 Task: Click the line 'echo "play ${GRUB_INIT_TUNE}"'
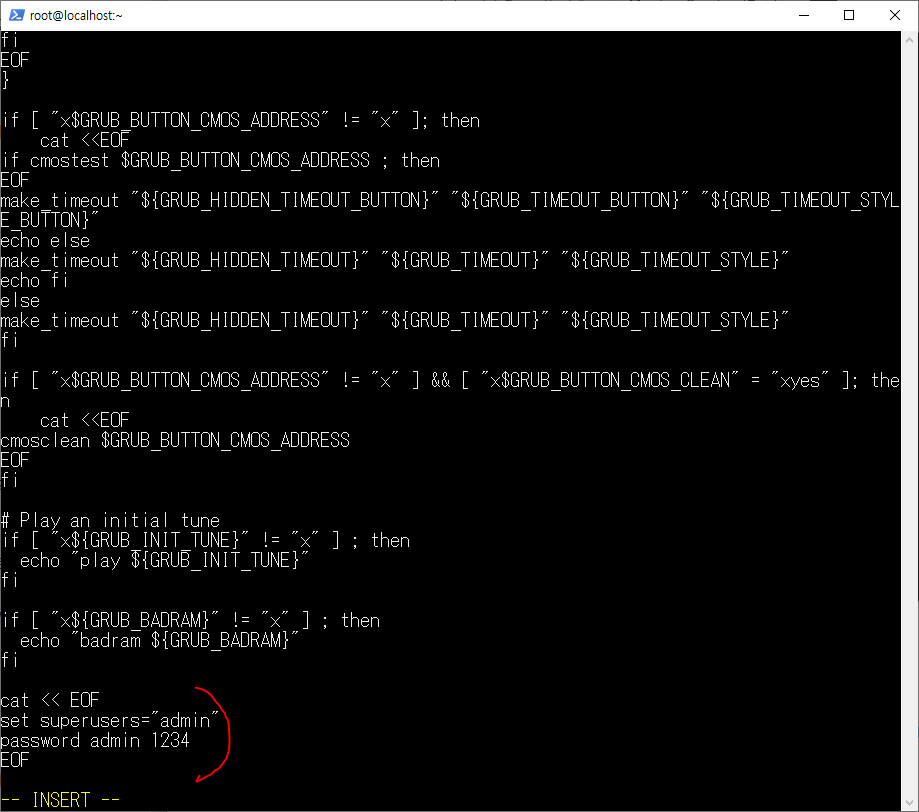pos(164,560)
